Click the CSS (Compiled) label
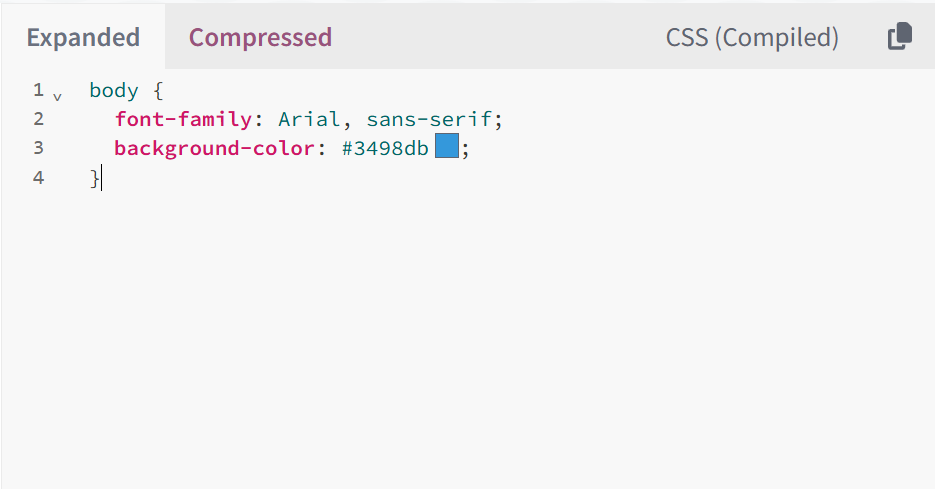The image size is (935, 489). pos(752,38)
